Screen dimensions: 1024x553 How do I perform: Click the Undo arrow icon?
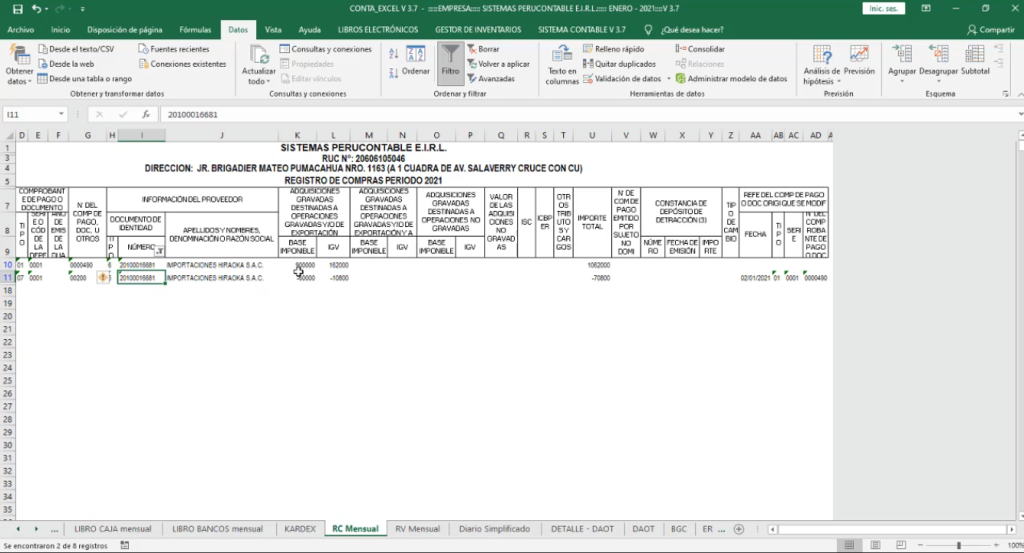[x=37, y=8]
